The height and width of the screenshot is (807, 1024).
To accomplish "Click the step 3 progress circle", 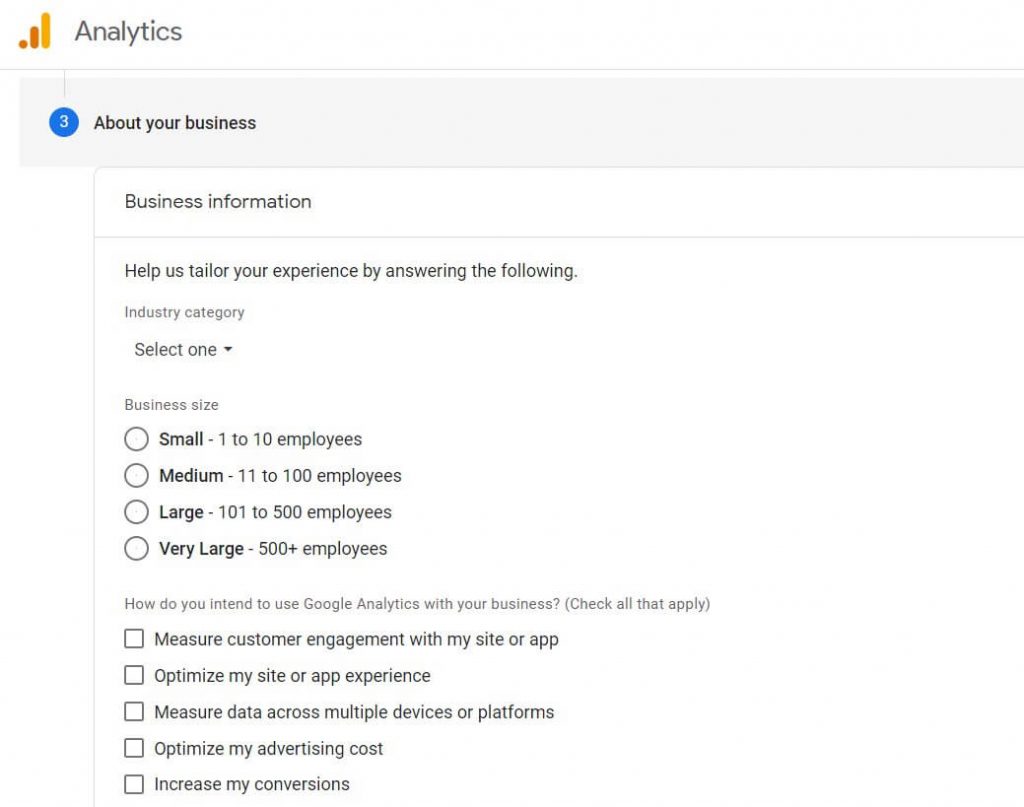I will pyautogui.click(x=63, y=122).
